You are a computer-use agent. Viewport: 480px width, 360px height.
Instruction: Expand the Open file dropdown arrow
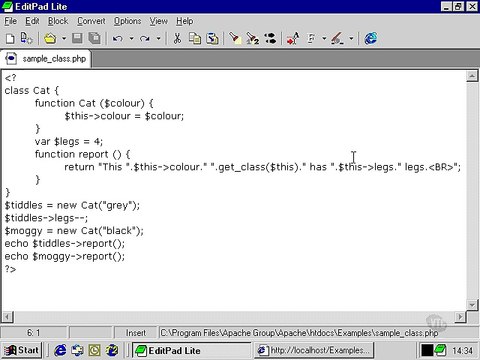(x=64, y=39)
